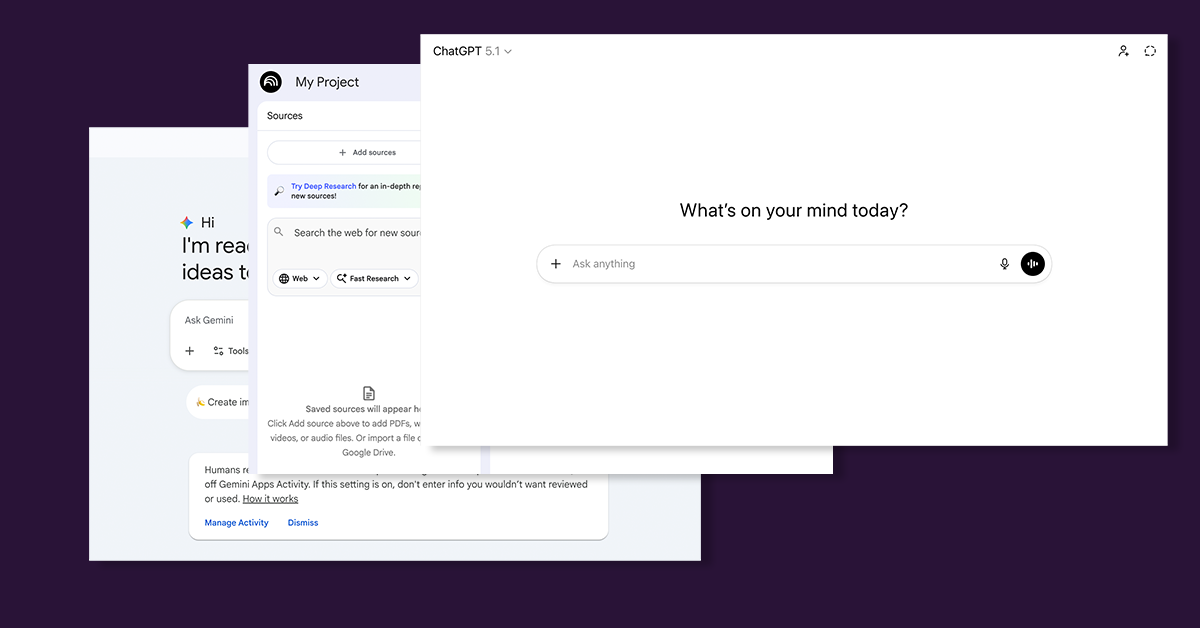Click the microphone icon in ChatGPT's input bar

tap(1004, 263)
